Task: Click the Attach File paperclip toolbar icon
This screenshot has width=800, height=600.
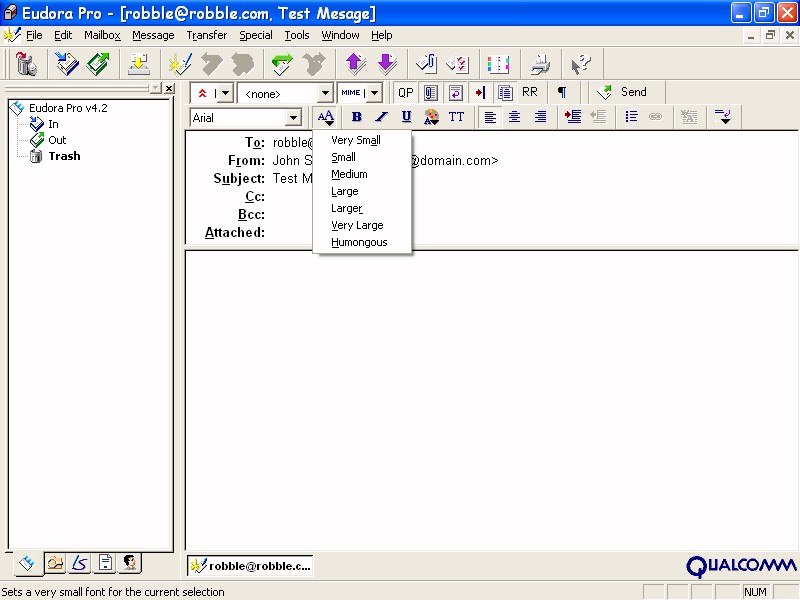Action: click(427, 64)
